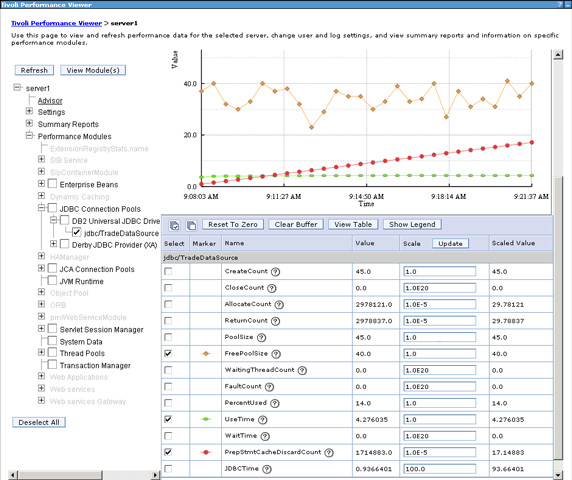Click the Refresh button
Screen dimensions: 572x480
(x=34, y=70)
